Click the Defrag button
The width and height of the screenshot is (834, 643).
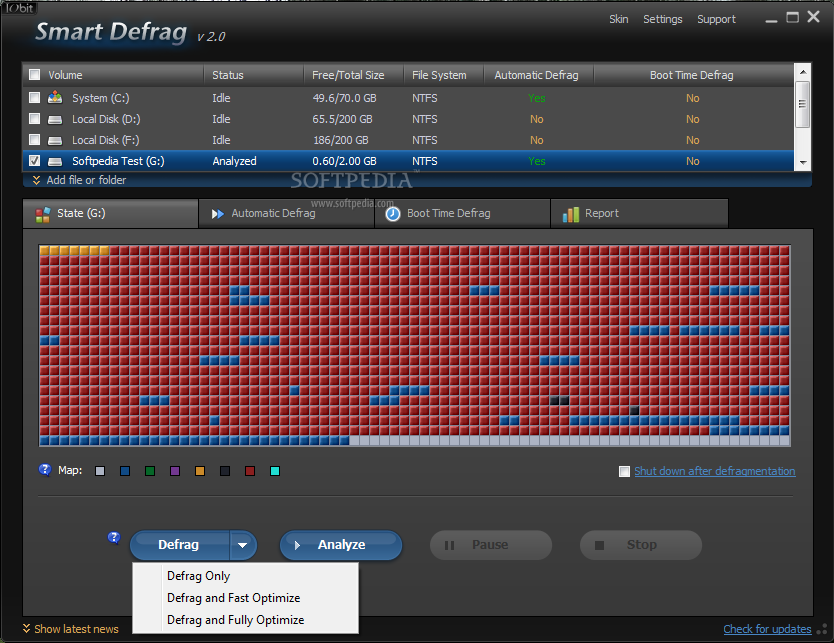tap(180, 545)
